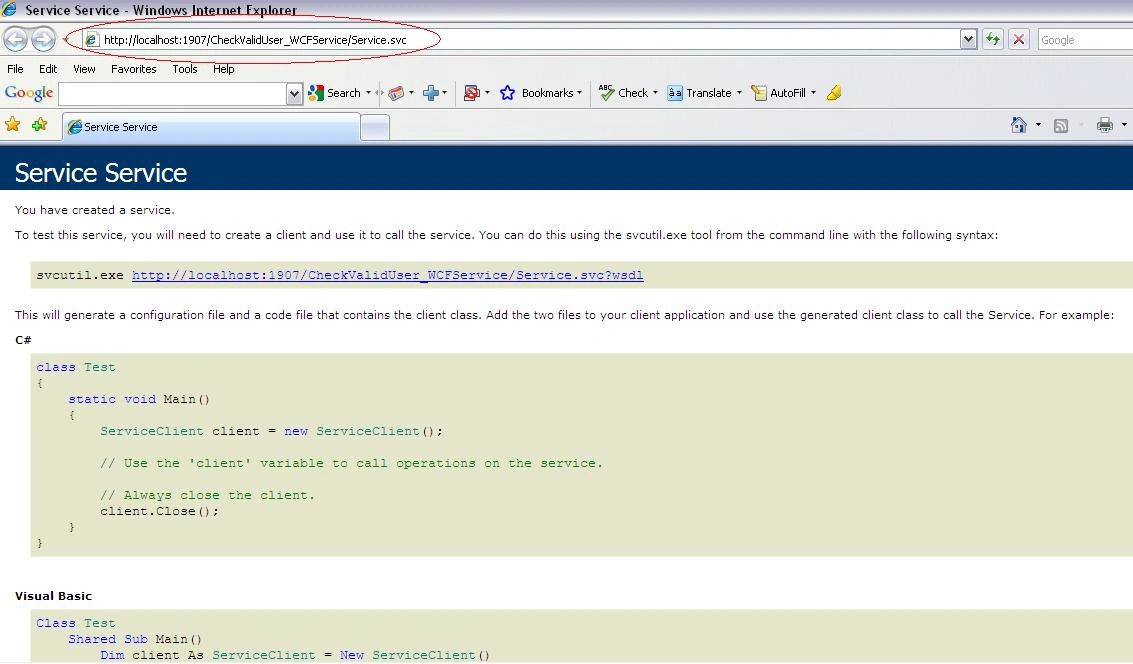
Task: Open the Tools menu
Action: pyautogui.click(x=184, y=69)
